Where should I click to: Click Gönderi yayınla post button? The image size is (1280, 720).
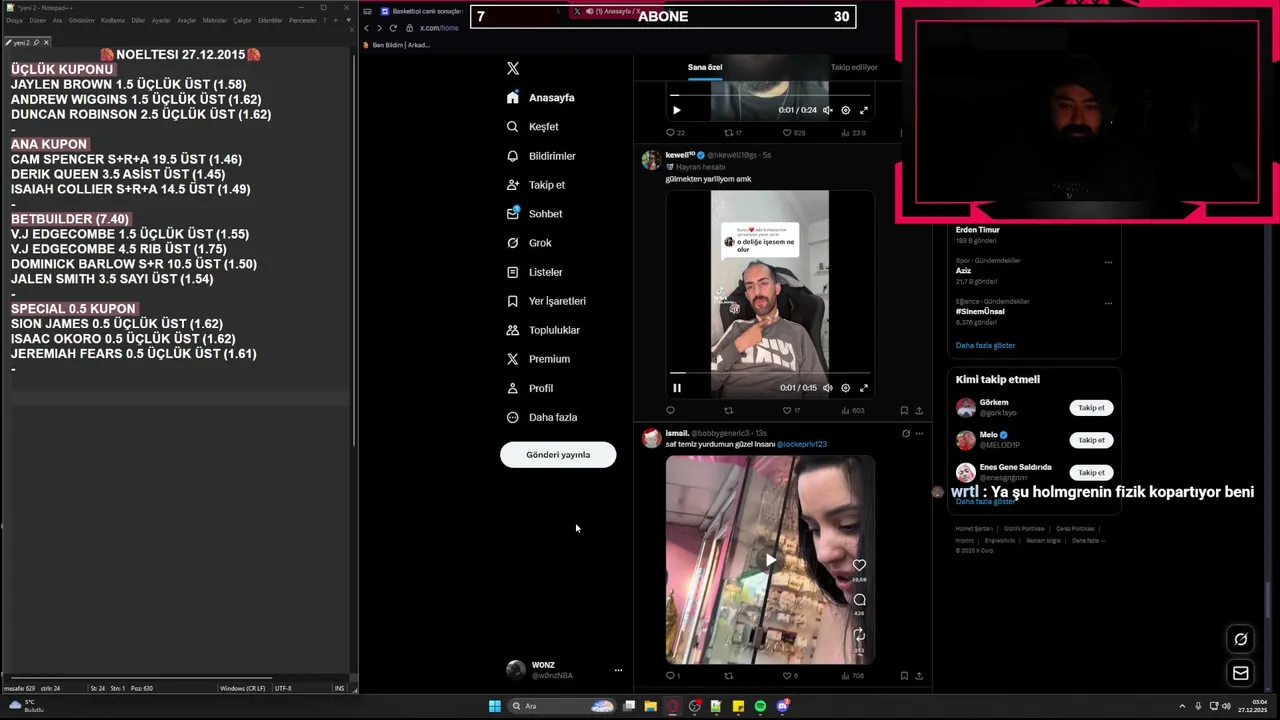pos(558,455)
